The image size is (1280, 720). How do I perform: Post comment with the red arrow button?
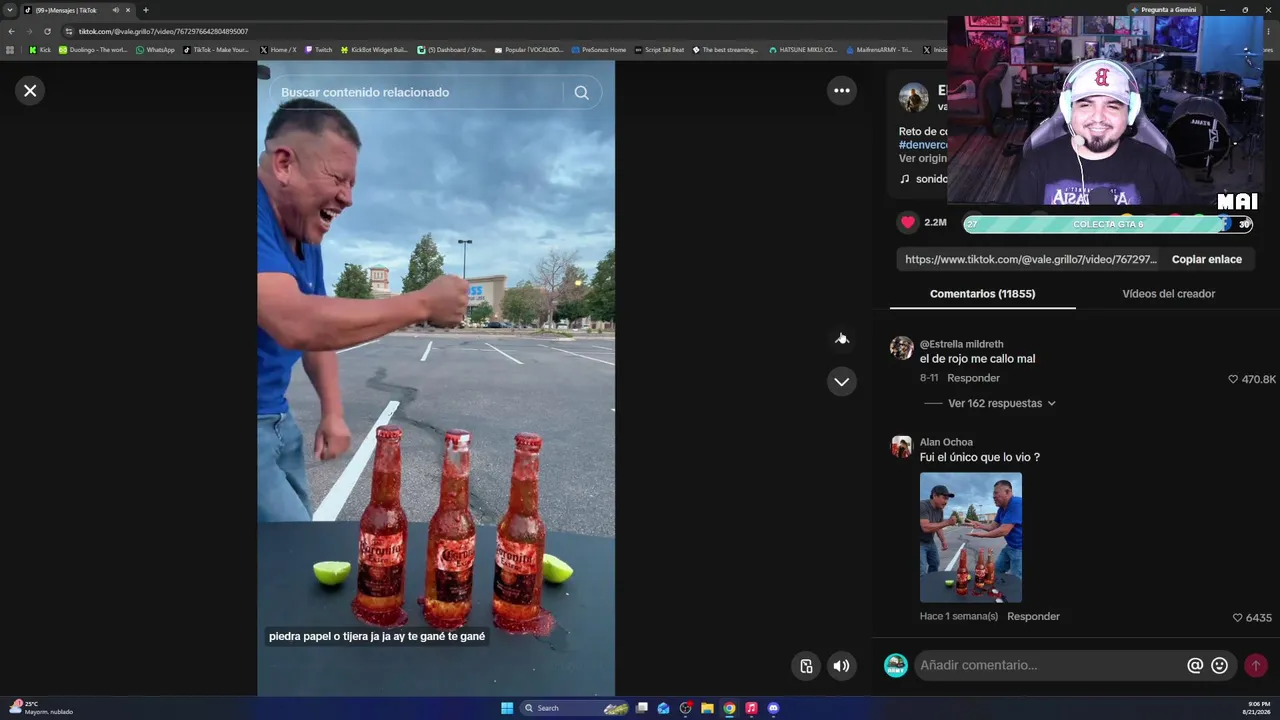[x=1256, y=665]
